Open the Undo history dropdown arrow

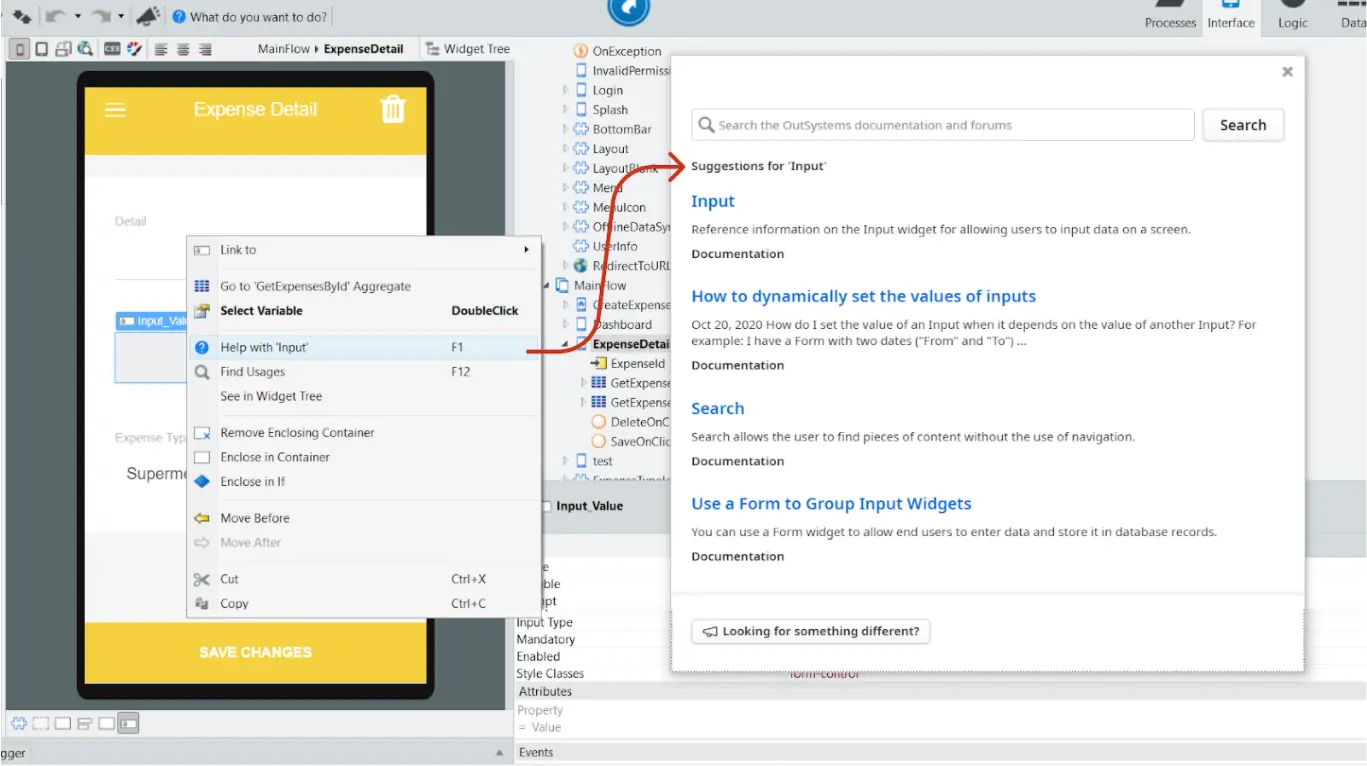pos(78,16)
